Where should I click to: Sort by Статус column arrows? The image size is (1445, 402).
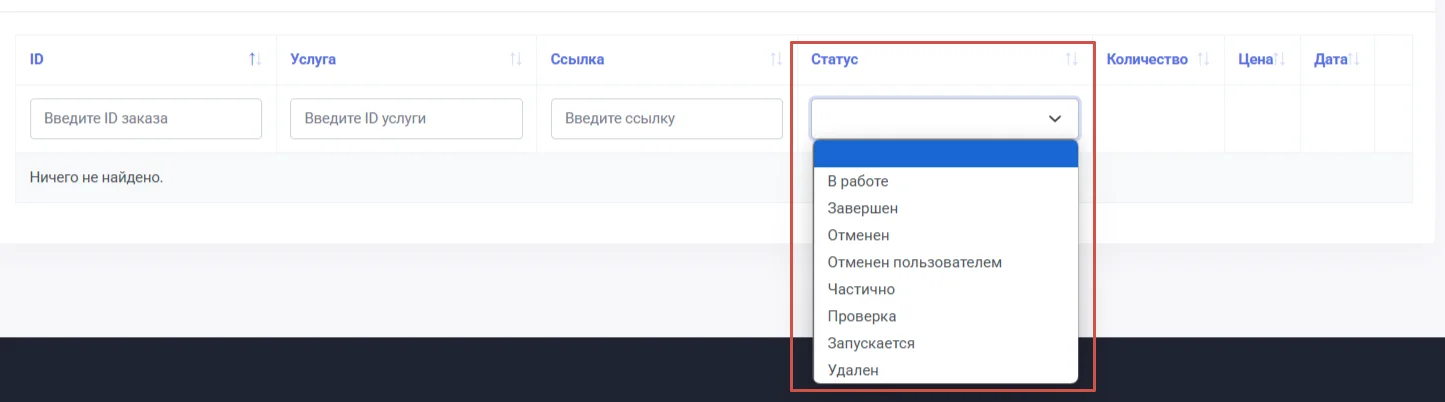pyautogui.click(x=1072, y=60)
